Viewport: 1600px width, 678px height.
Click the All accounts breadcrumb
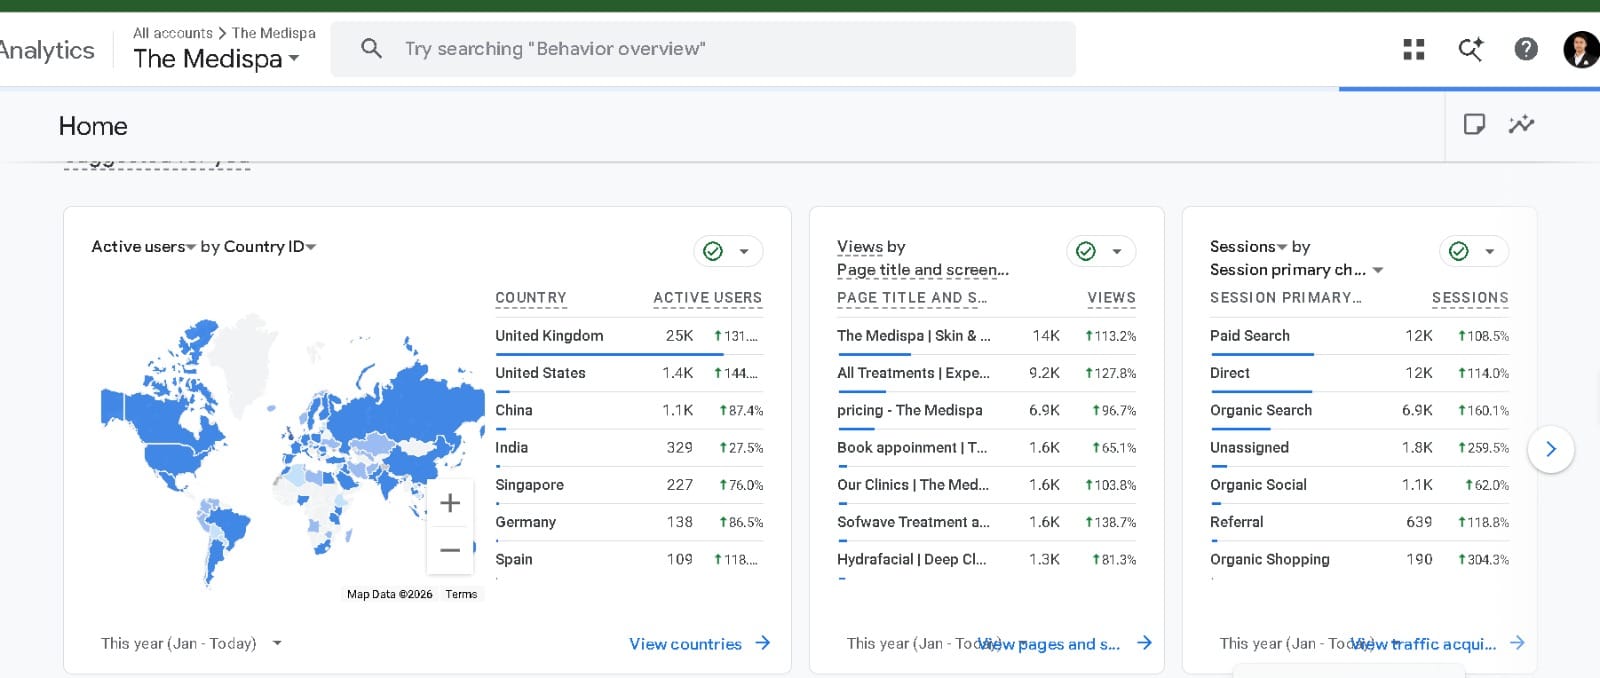tap(172, 33)
